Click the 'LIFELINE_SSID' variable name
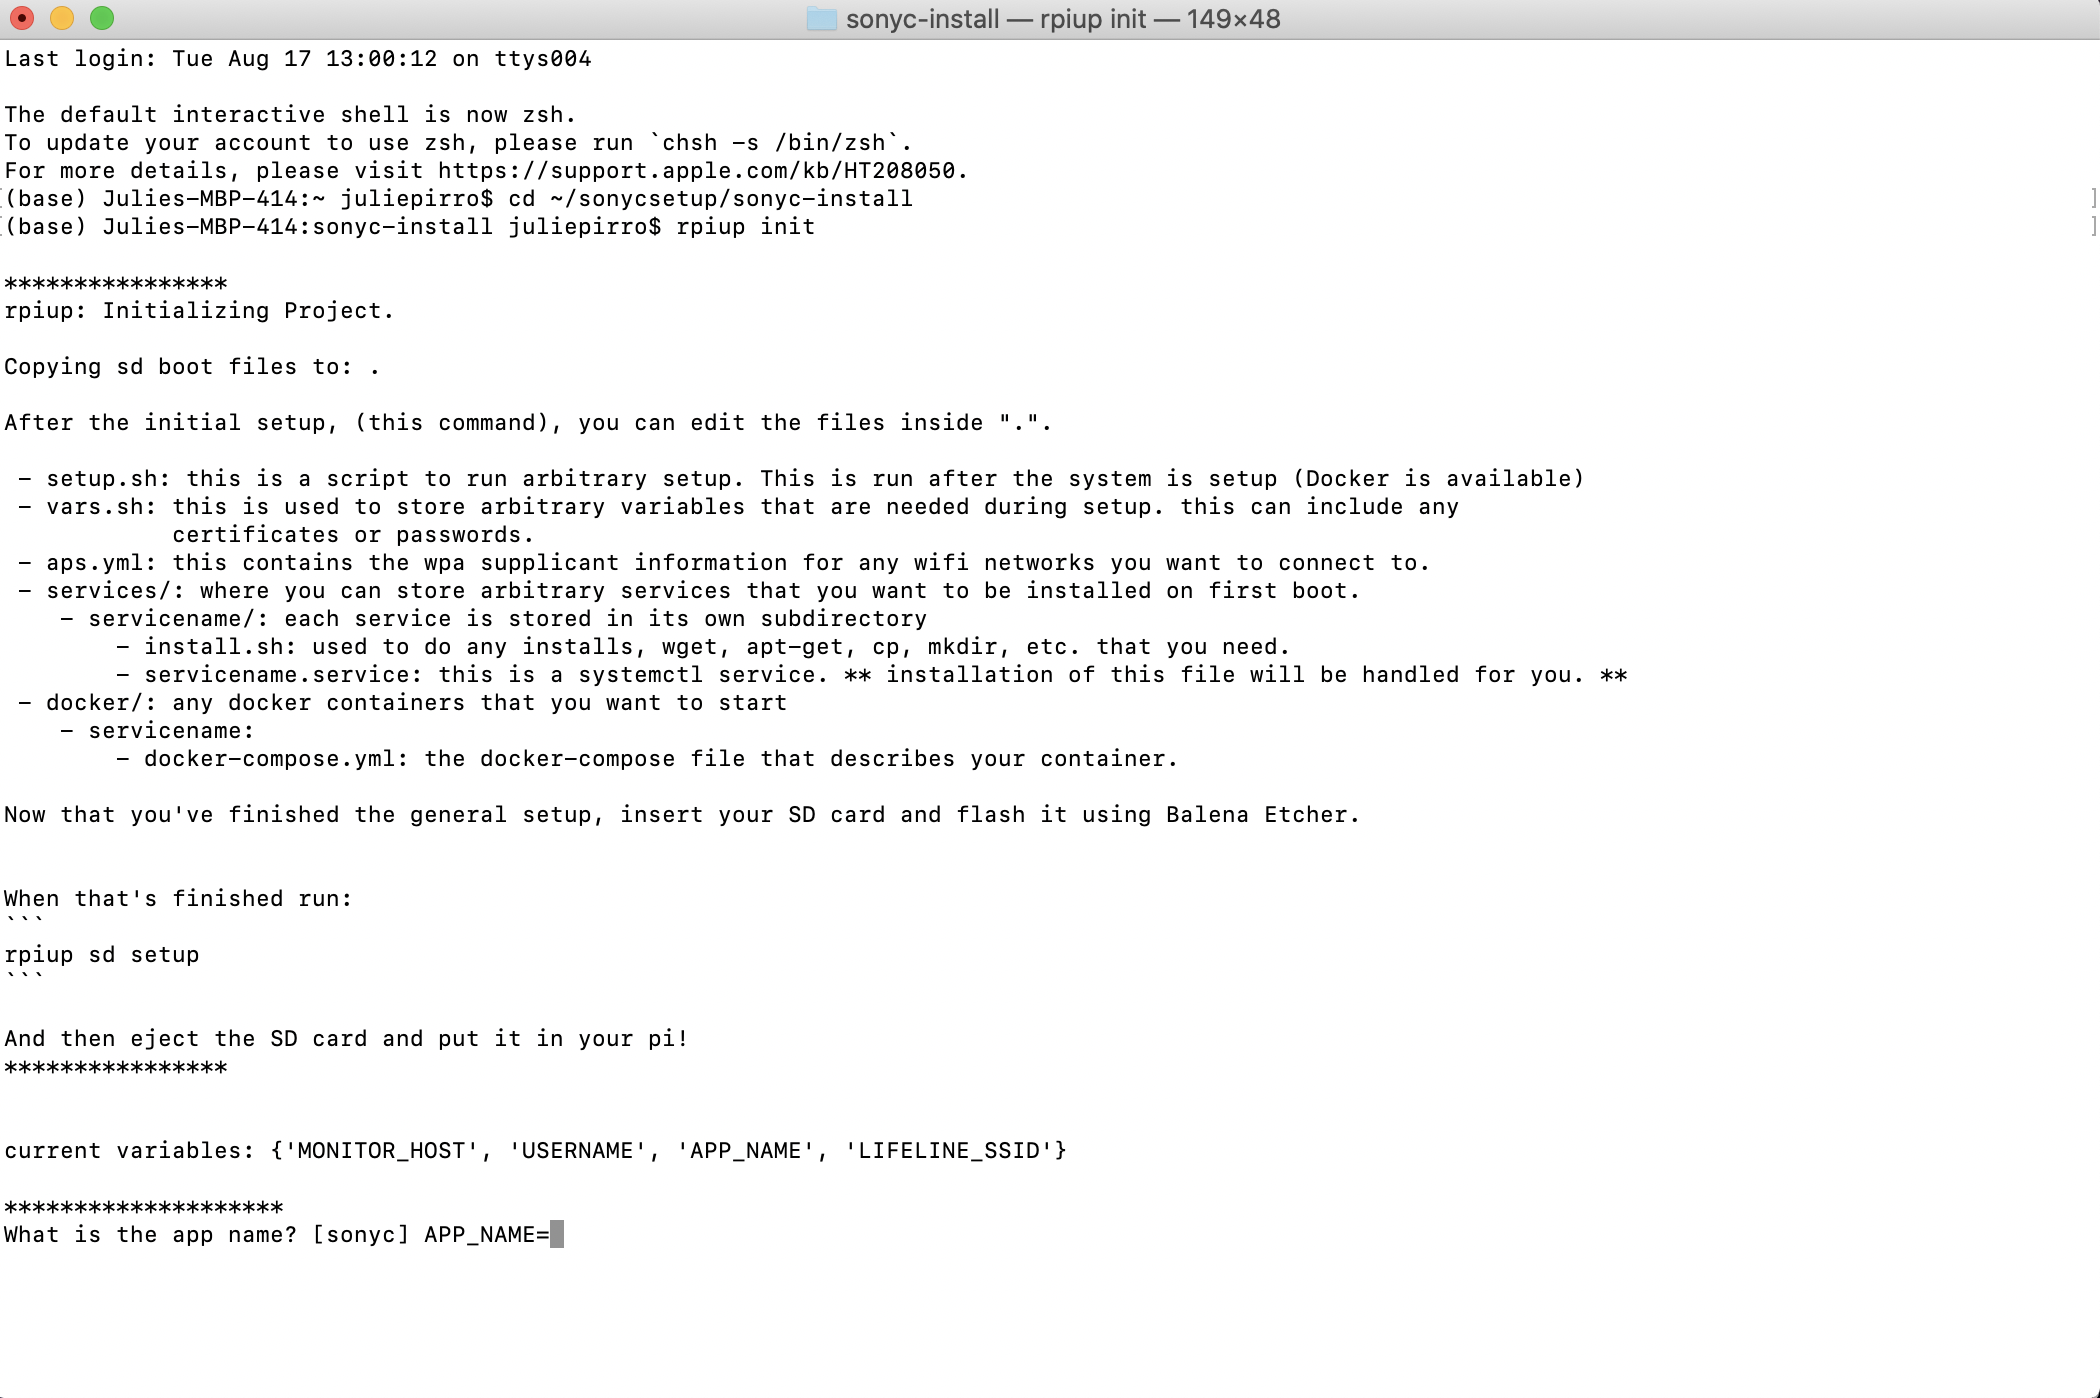The height and width of the screenshot is (1398, 2100). coord(949,1151)
